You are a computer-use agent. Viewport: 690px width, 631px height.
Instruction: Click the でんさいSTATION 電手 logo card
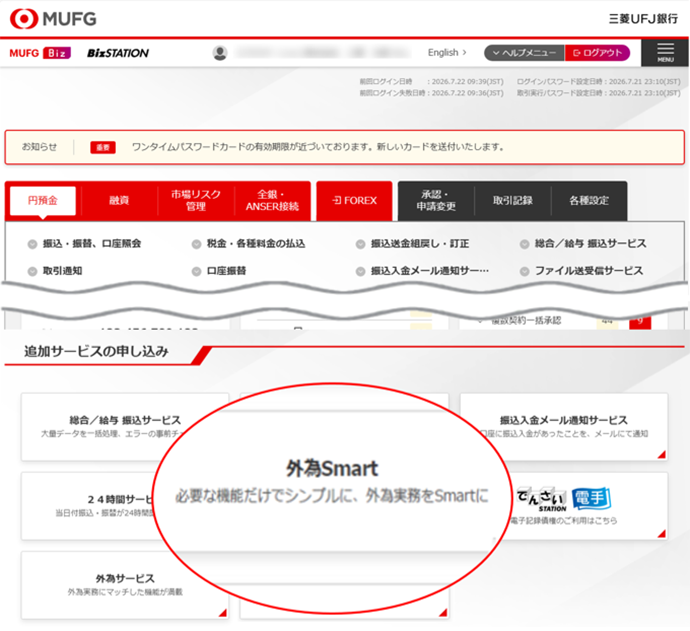click(565, 500)
